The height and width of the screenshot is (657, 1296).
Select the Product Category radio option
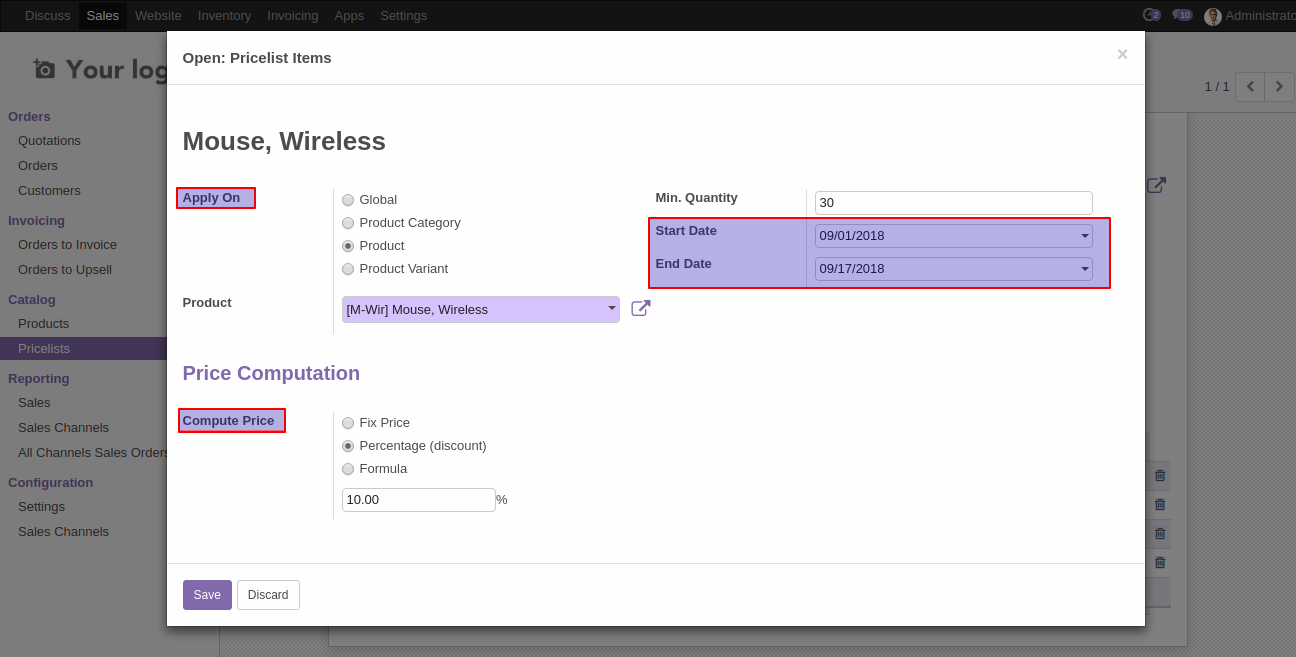click(348, 223)
